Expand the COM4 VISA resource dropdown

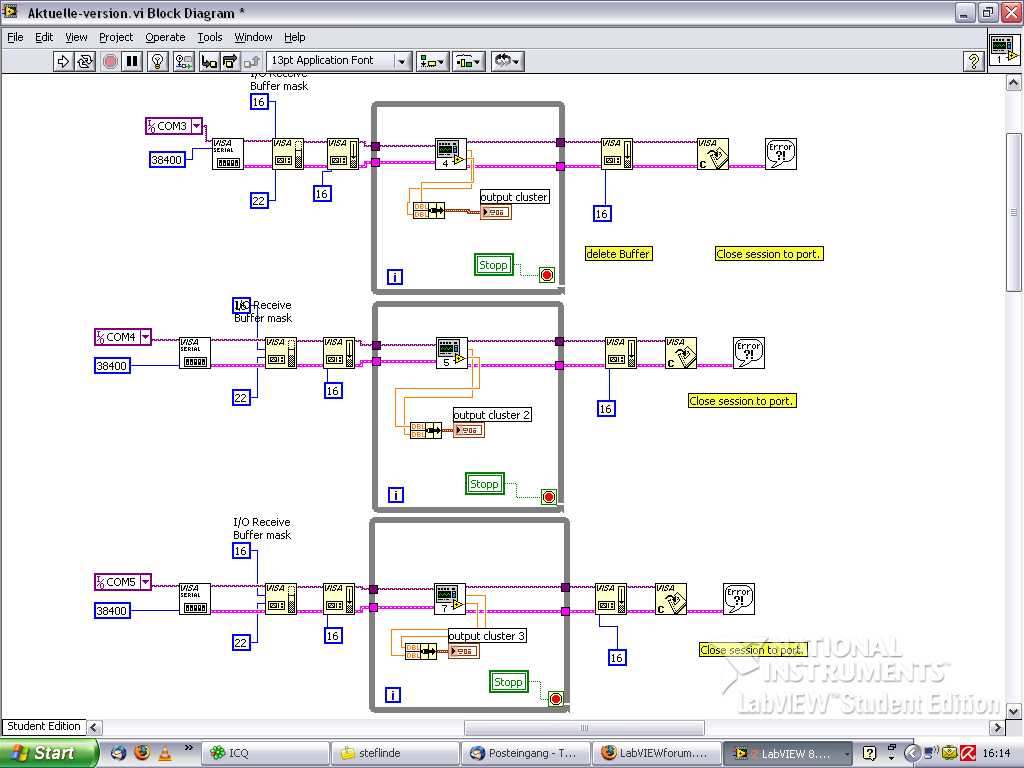145,337
